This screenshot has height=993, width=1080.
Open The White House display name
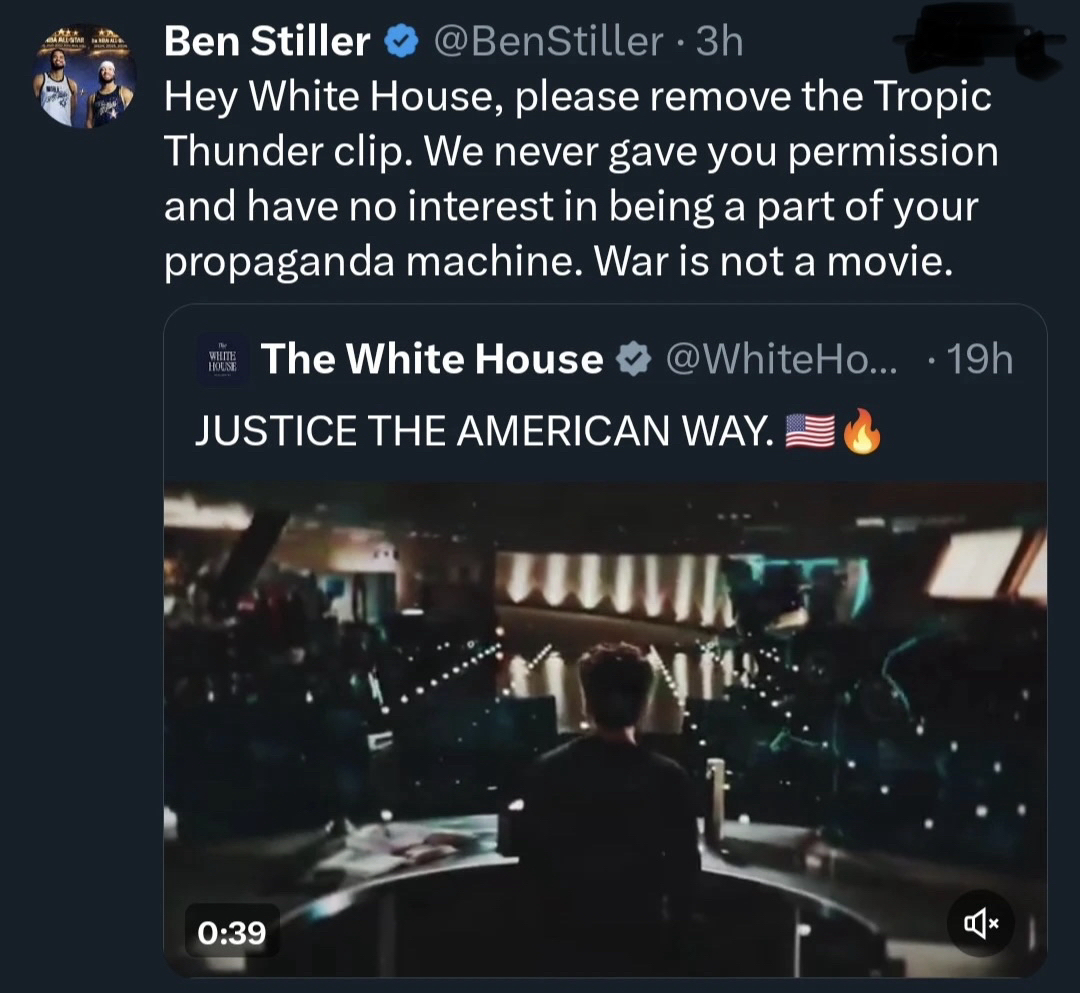coord(432,360)
